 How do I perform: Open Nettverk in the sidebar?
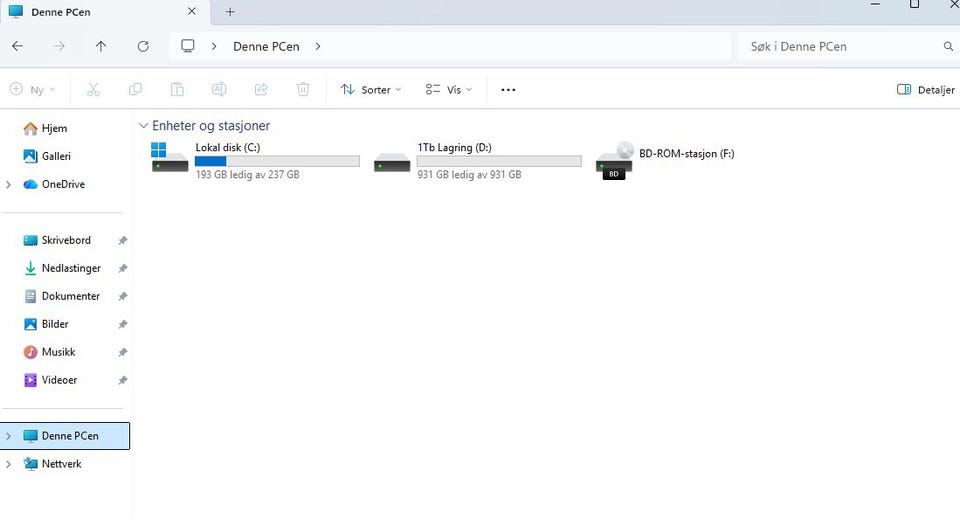(x=52, y=464)
